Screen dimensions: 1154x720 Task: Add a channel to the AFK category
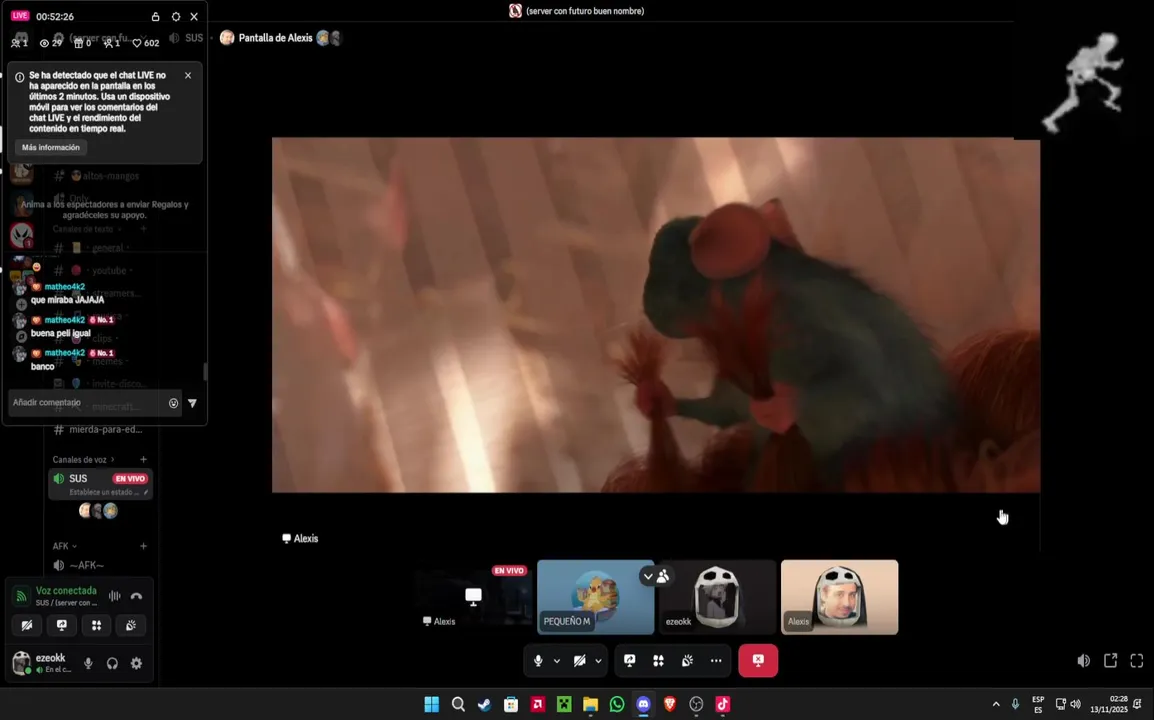coord(144,546)
